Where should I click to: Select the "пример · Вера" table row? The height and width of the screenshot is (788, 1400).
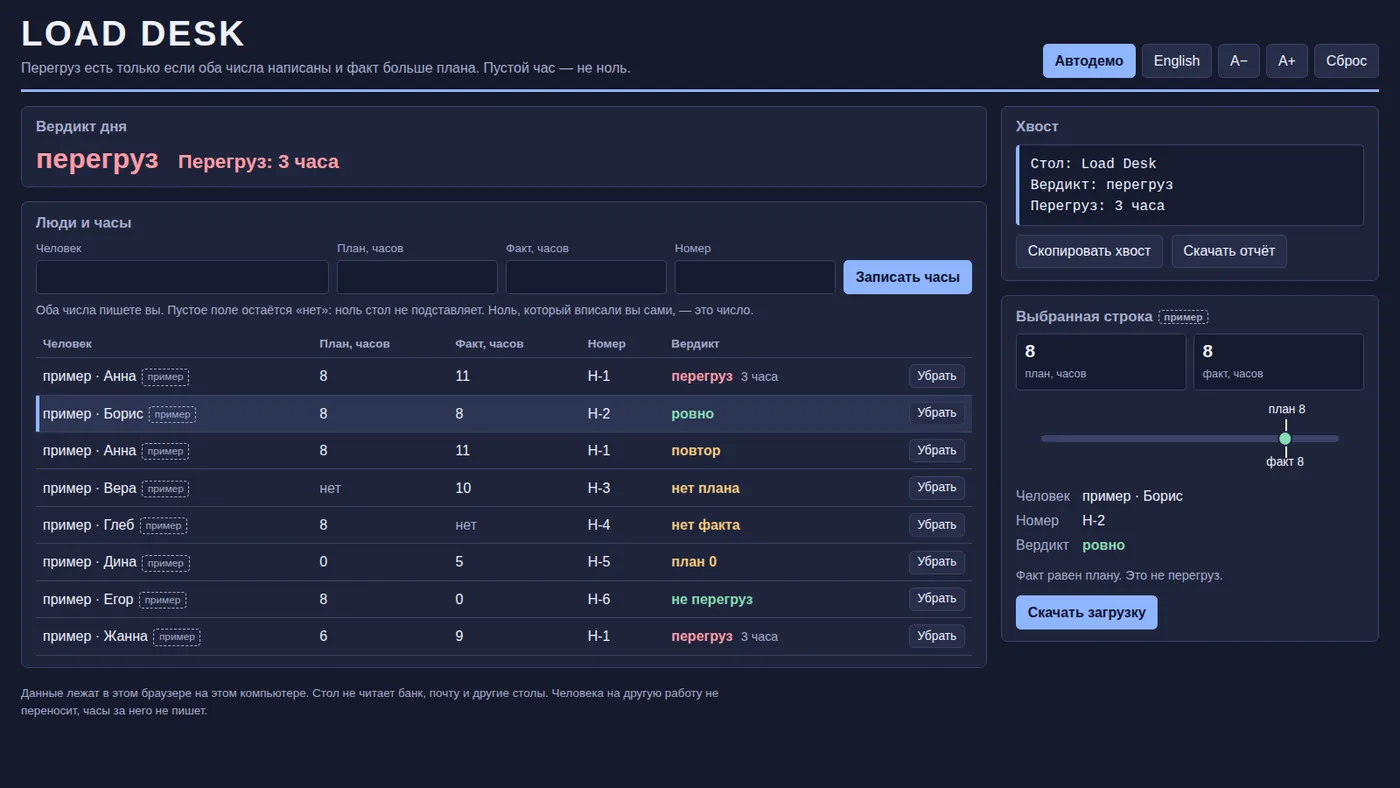tap(504, 488)
